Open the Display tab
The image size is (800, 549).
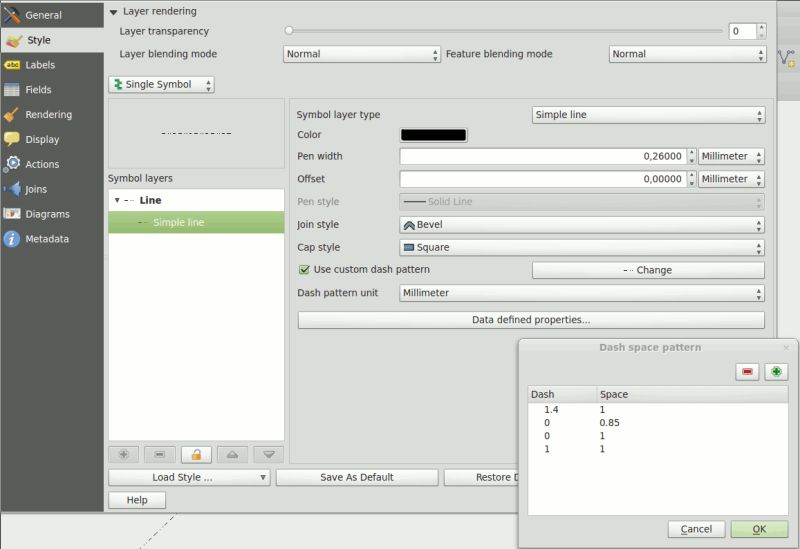[x=52, y=139]
